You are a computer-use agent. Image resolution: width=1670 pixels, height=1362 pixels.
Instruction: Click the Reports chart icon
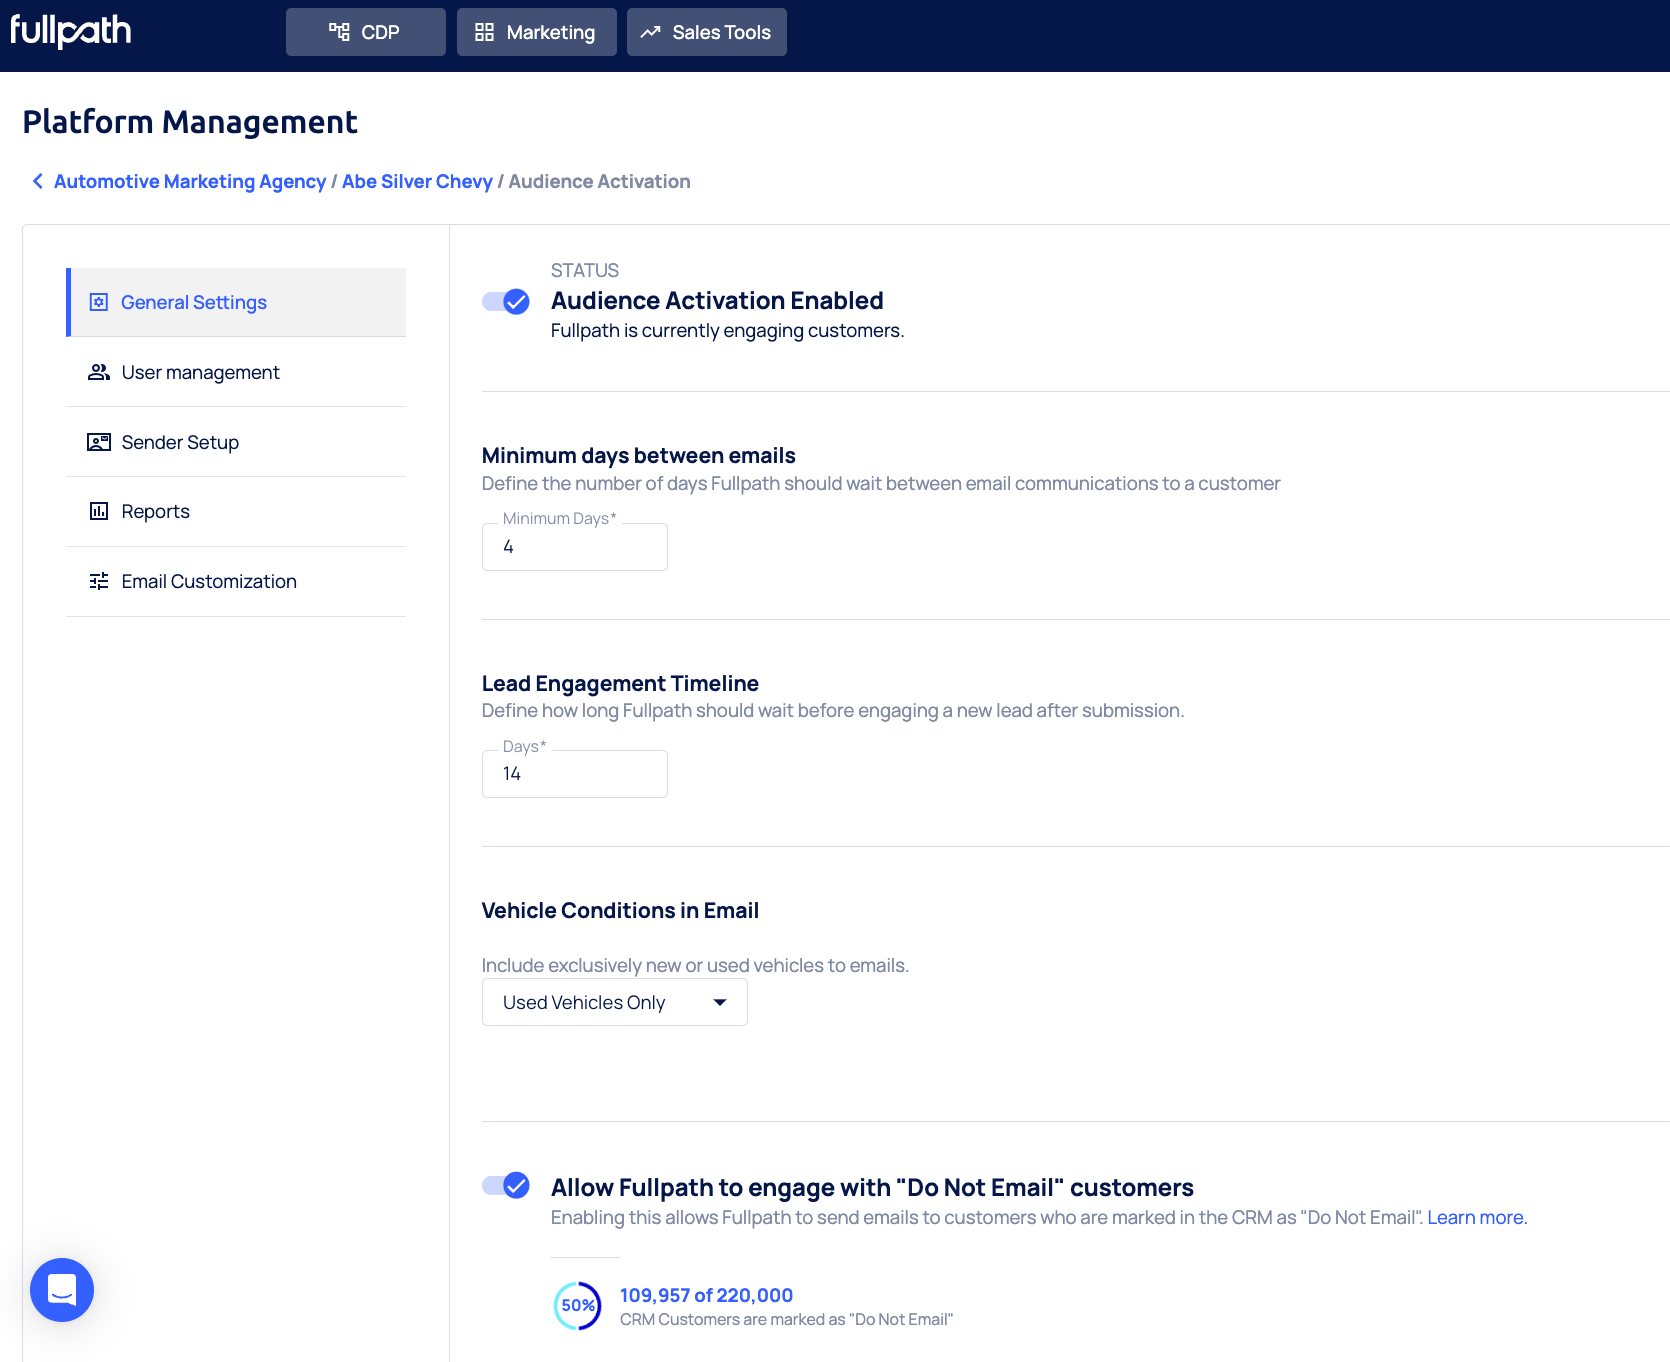coord(99,511)
